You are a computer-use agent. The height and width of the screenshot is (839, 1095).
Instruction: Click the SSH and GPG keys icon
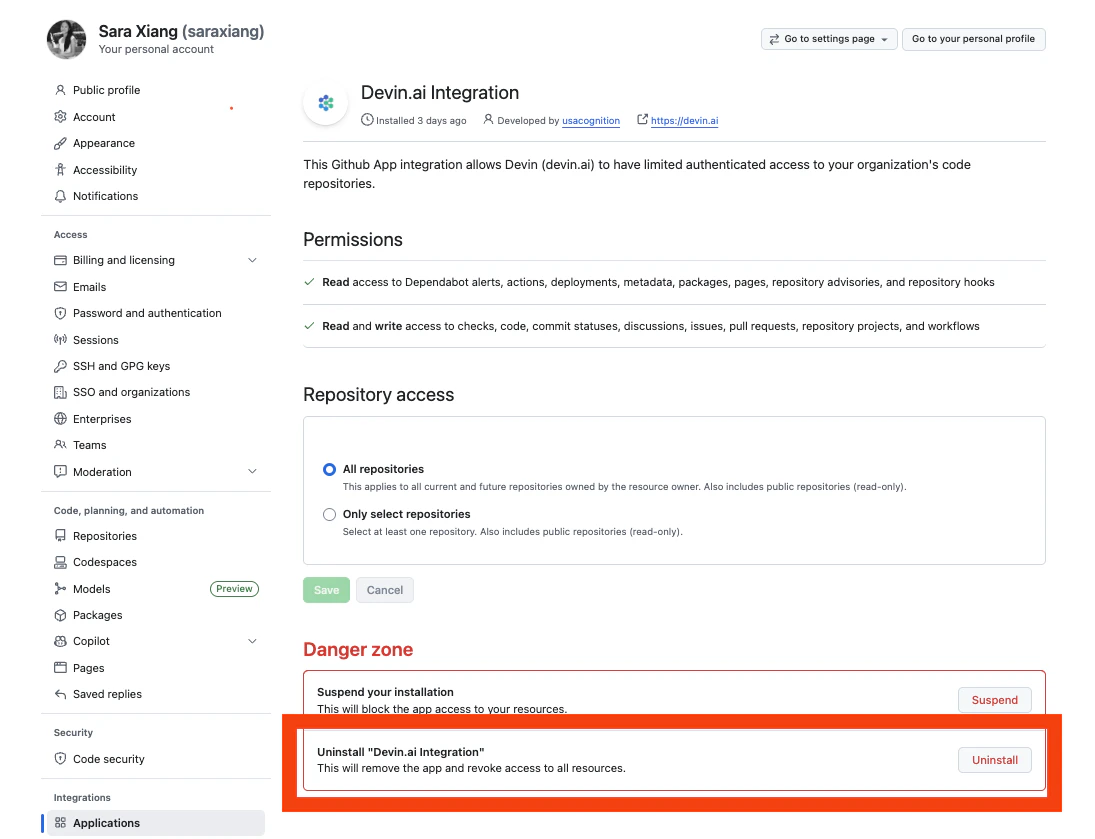[58, 365]
